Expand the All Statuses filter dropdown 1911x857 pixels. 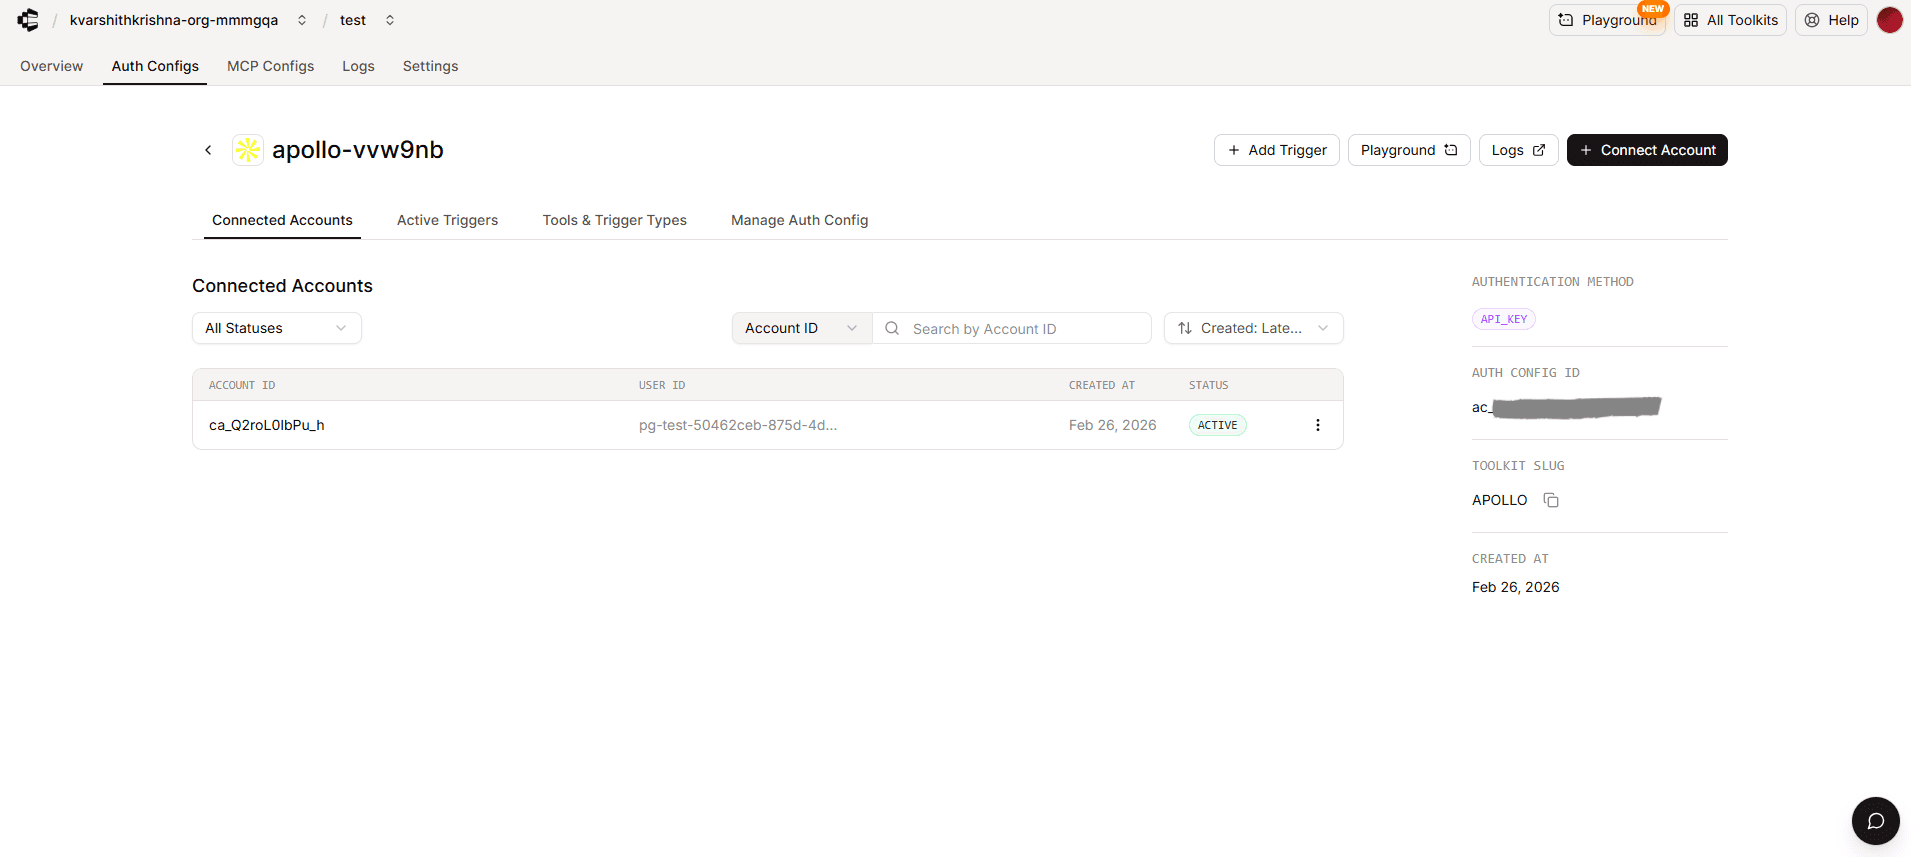pyautogui.click(x=277, y=328)
